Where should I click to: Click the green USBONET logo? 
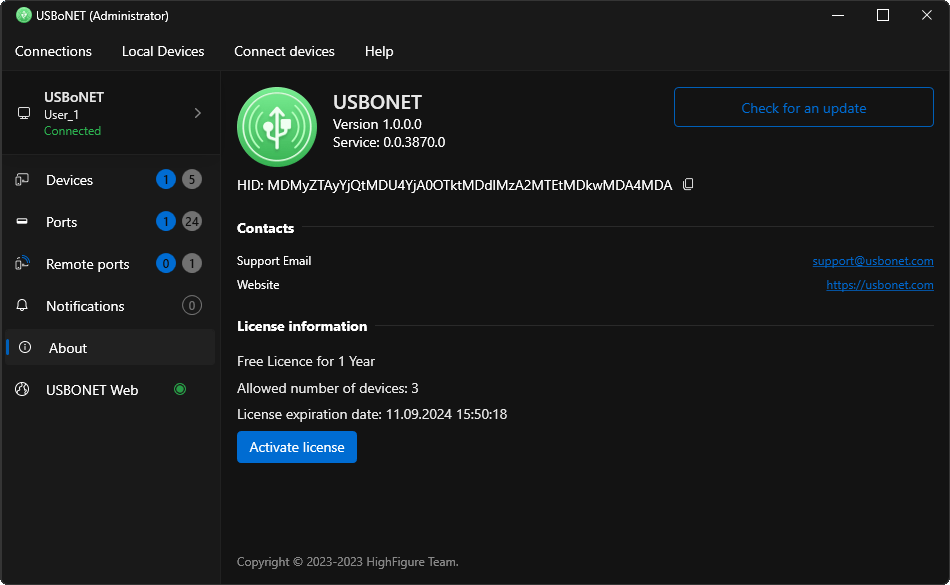(277, 127)
